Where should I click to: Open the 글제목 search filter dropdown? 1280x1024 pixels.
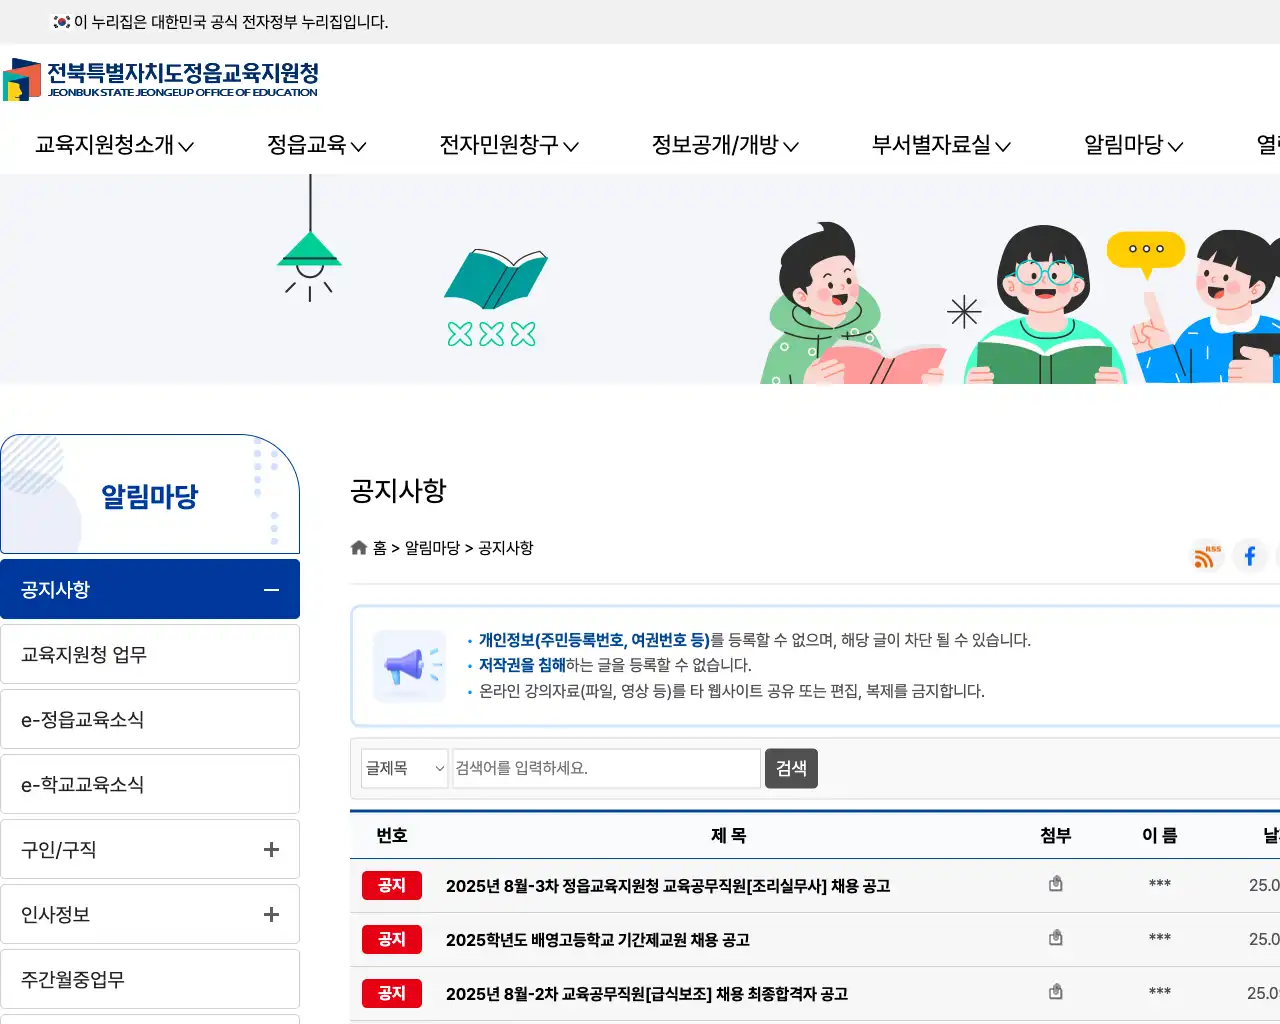pyautogui.click(x=404, y=768)
